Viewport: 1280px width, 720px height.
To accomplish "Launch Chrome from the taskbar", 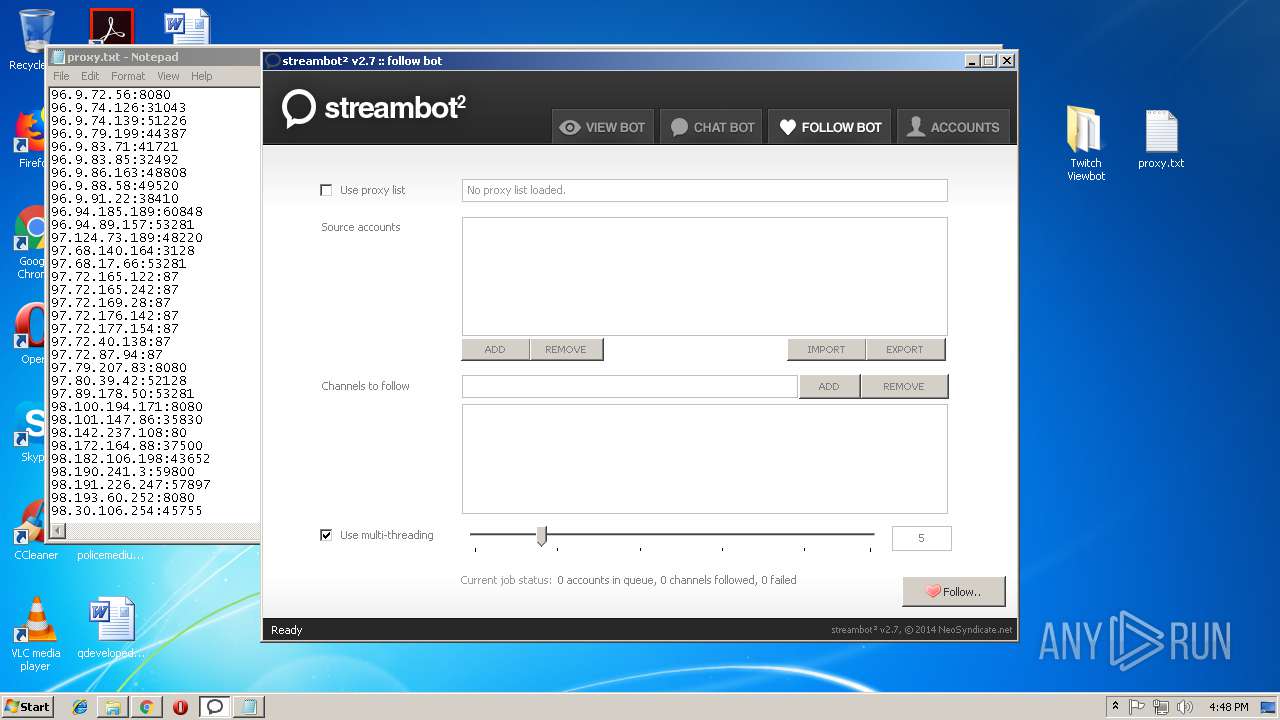I will (x=146, y=707).
